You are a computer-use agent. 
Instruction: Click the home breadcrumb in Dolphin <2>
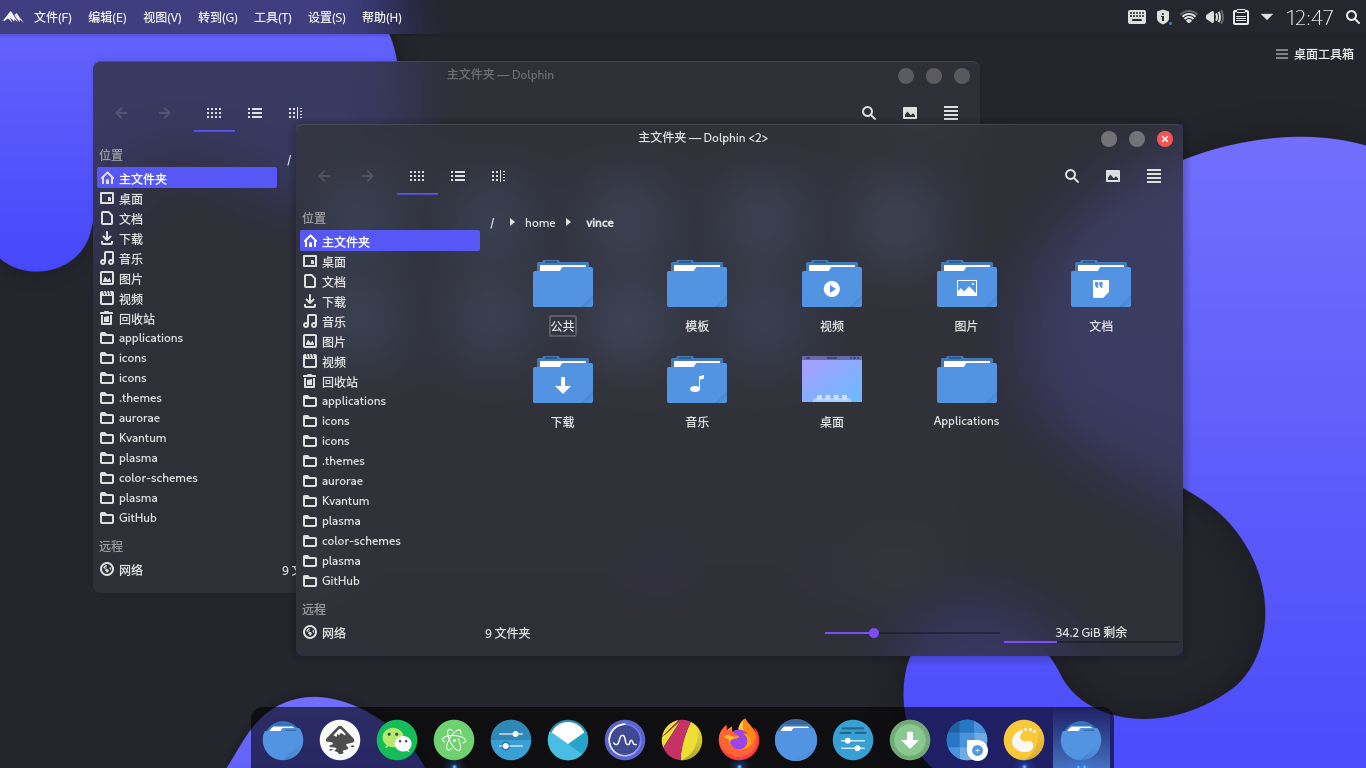point(540,223)
